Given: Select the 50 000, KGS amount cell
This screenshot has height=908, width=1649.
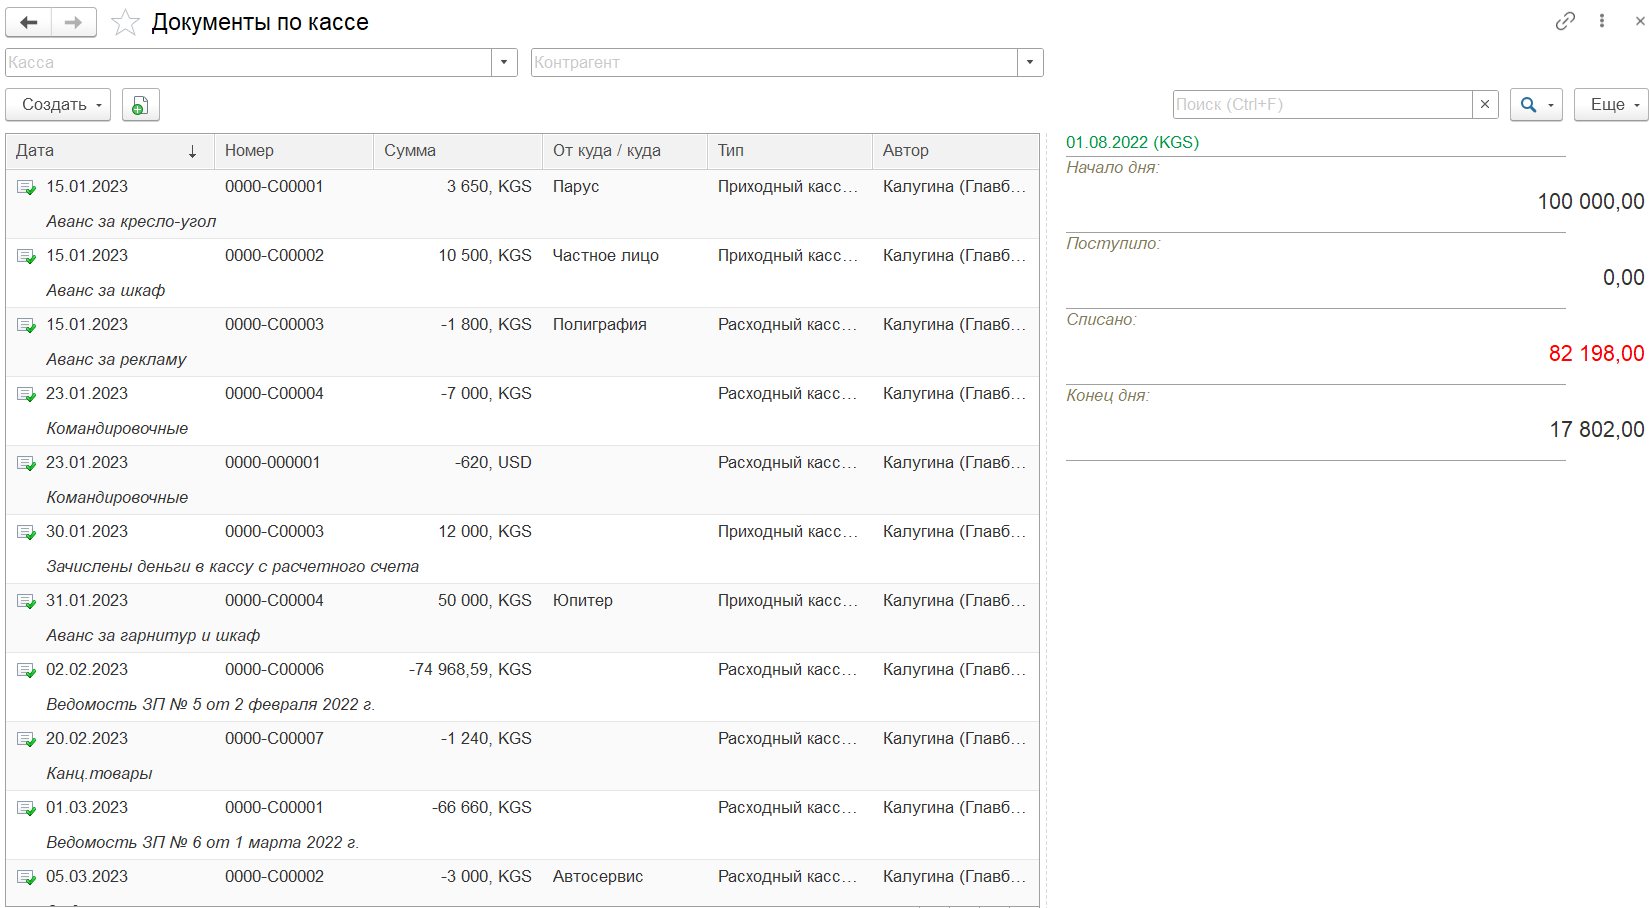Looking at the screenshot, I should point(485,601).
